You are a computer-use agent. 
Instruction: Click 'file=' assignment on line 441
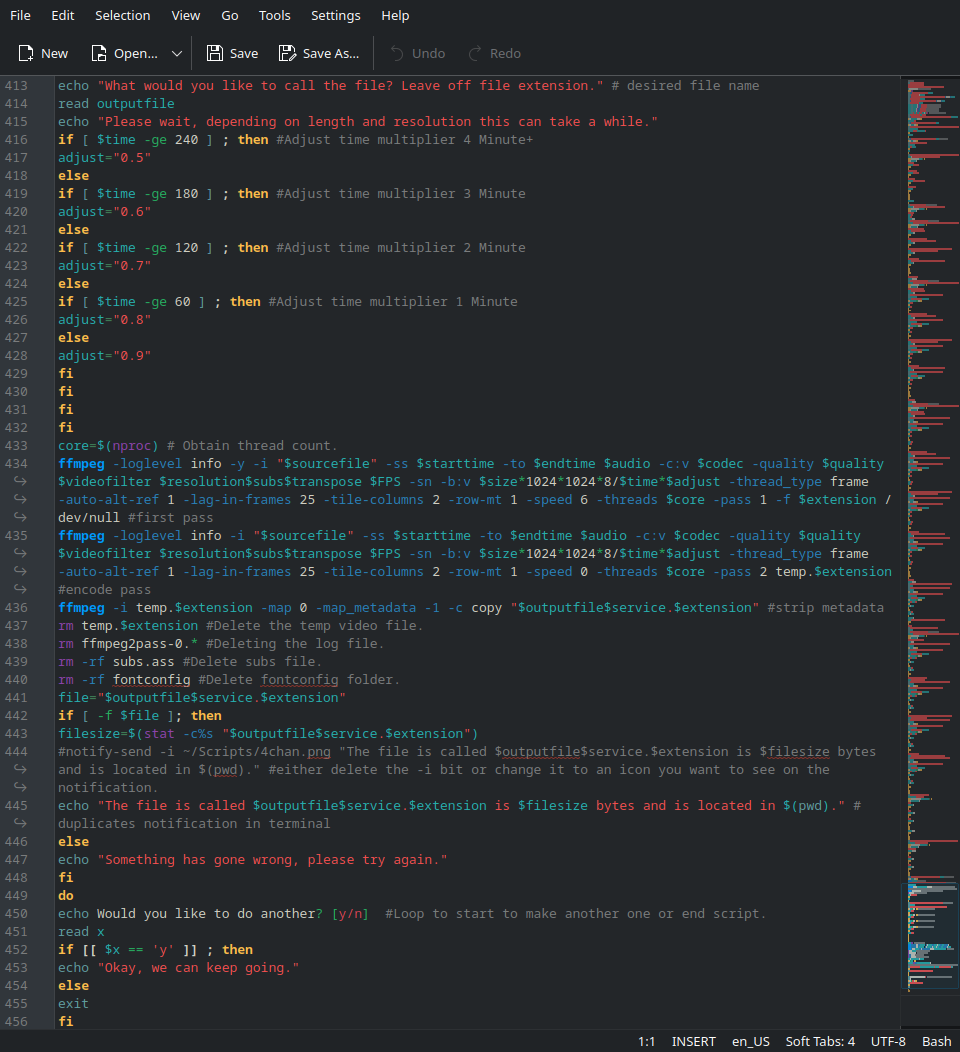coord(77,697)
